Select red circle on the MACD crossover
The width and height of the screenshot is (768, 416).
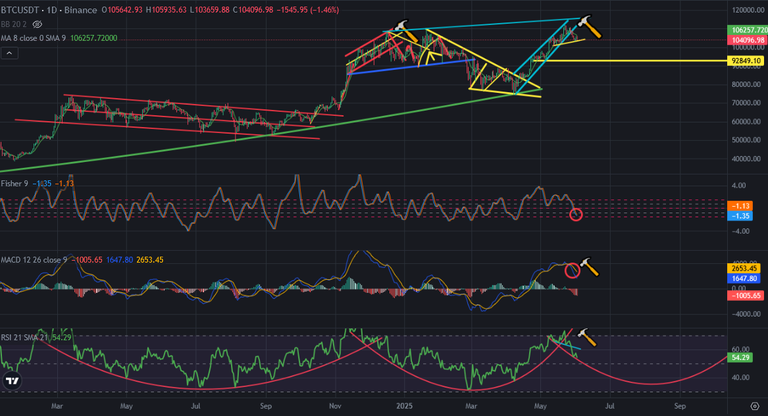point(572,270)
